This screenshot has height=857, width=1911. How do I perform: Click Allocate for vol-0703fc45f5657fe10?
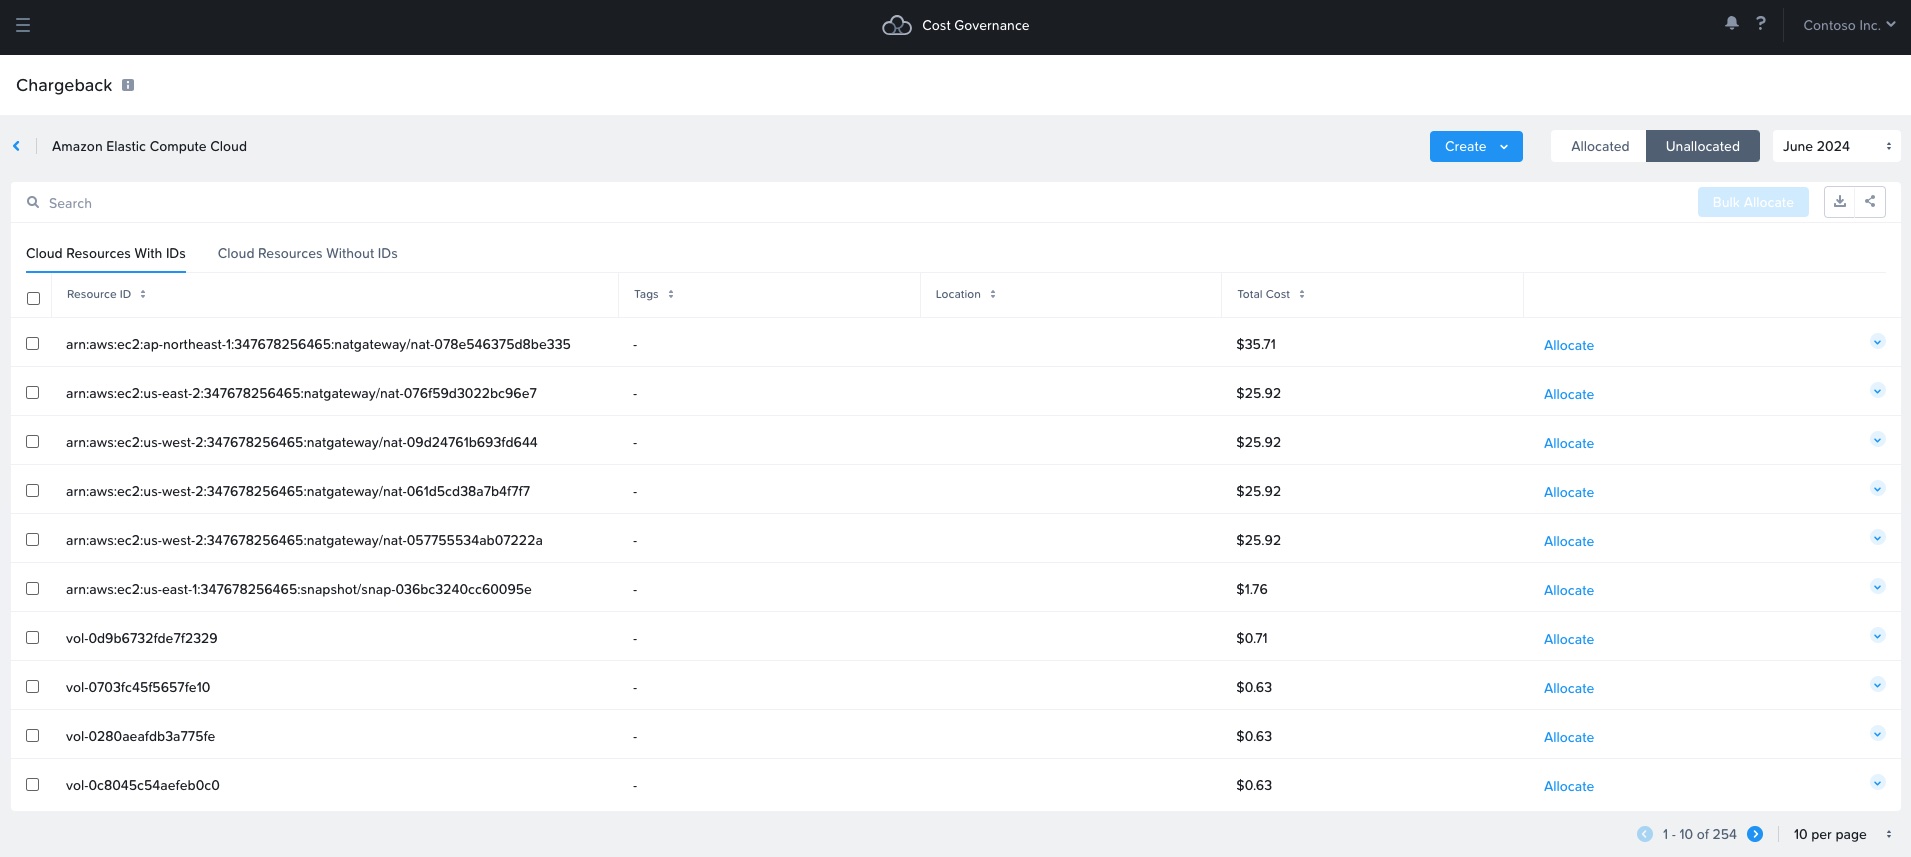click(x=1568, y=688)
